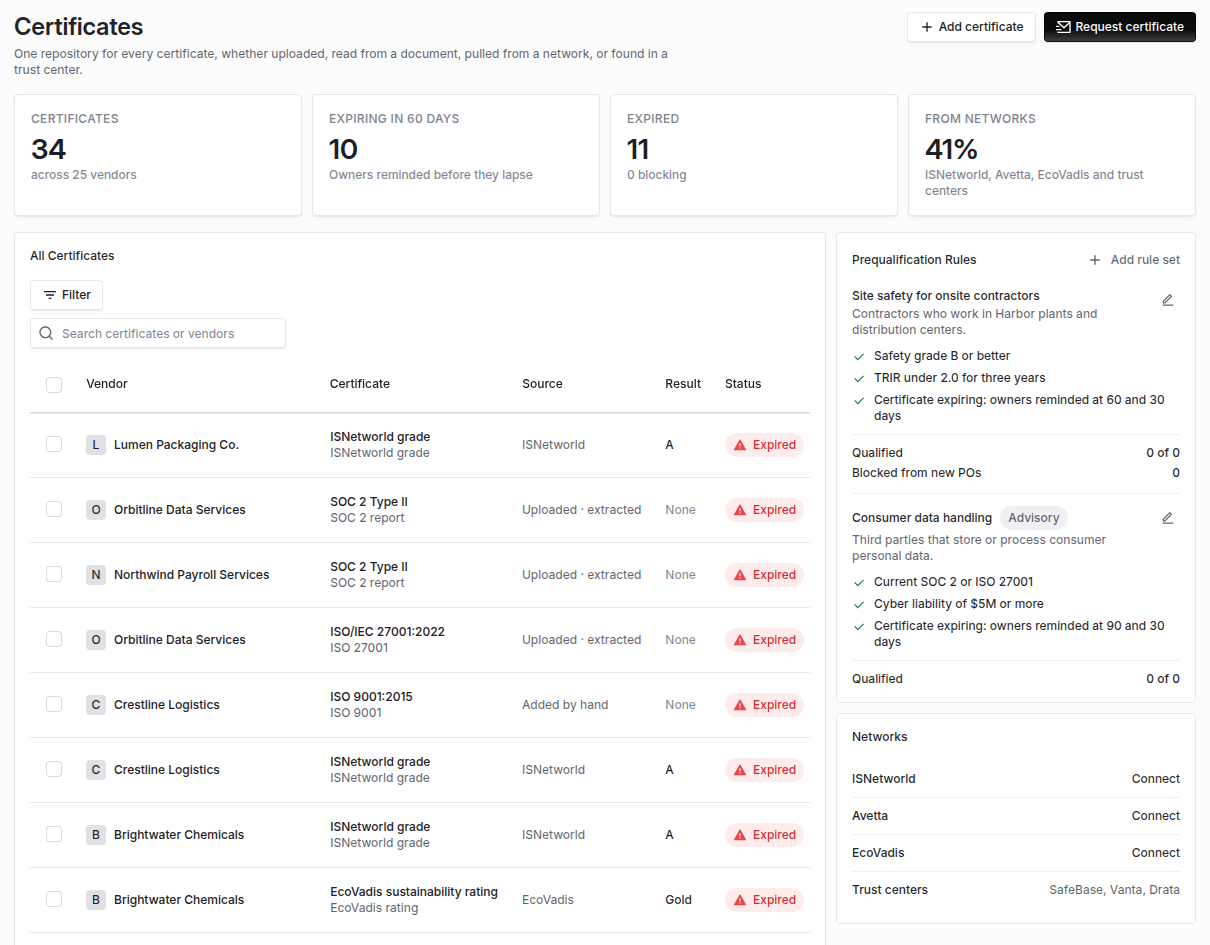The image size is (1210, 945).
Task: Tick the Brightwater EcoVadis rating row checkbox
Action: [54, 899]
